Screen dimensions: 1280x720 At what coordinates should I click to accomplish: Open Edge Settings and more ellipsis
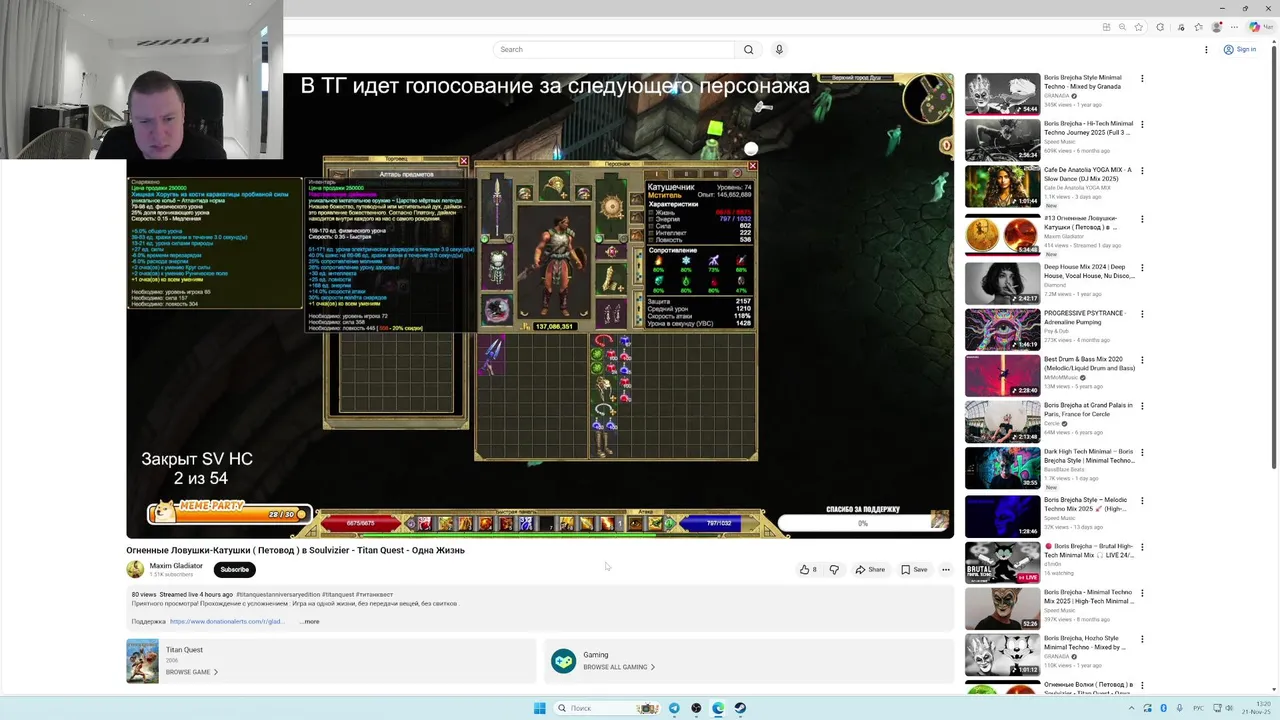[1235, 27]
